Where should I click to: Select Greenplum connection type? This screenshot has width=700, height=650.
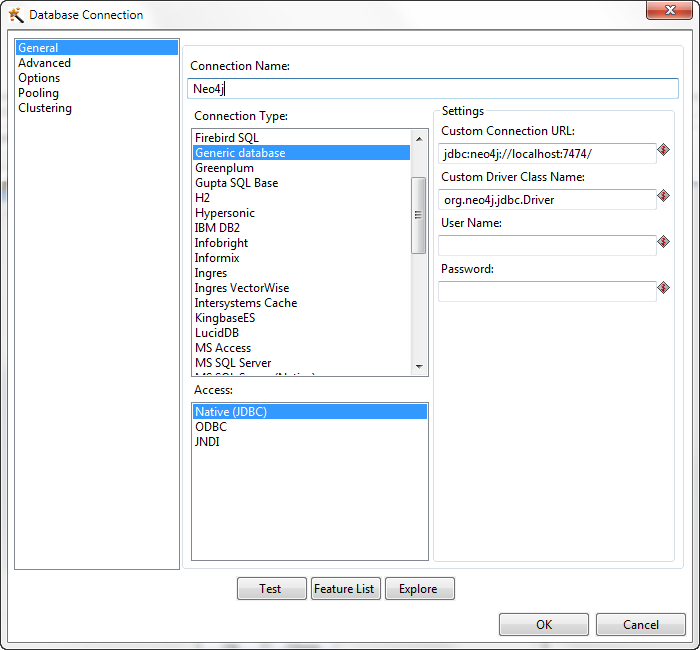tap(301, 168)
